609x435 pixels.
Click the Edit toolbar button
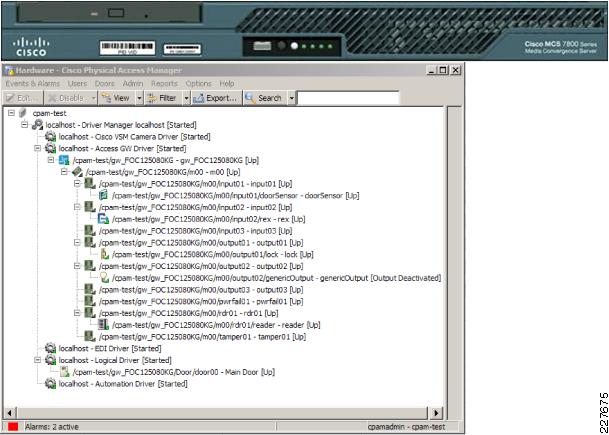click(22, 98)
